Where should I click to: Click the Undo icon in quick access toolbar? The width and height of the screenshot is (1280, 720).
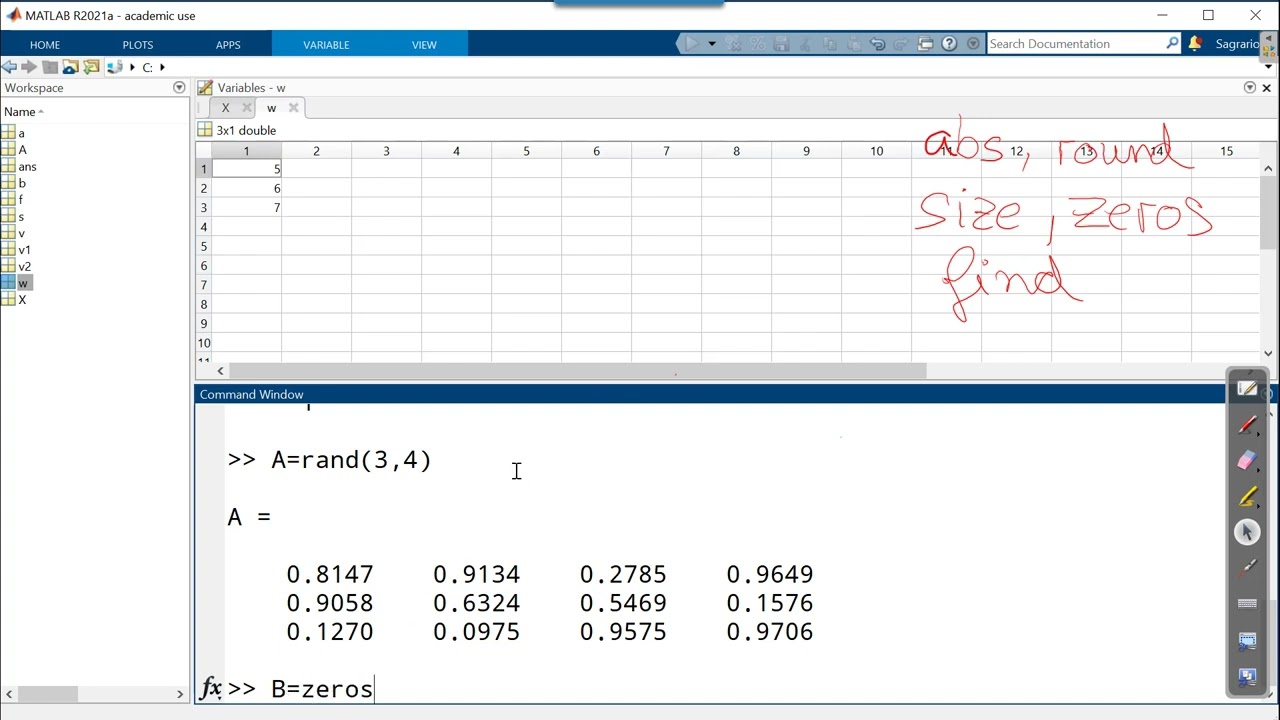(x=877, y=44)
